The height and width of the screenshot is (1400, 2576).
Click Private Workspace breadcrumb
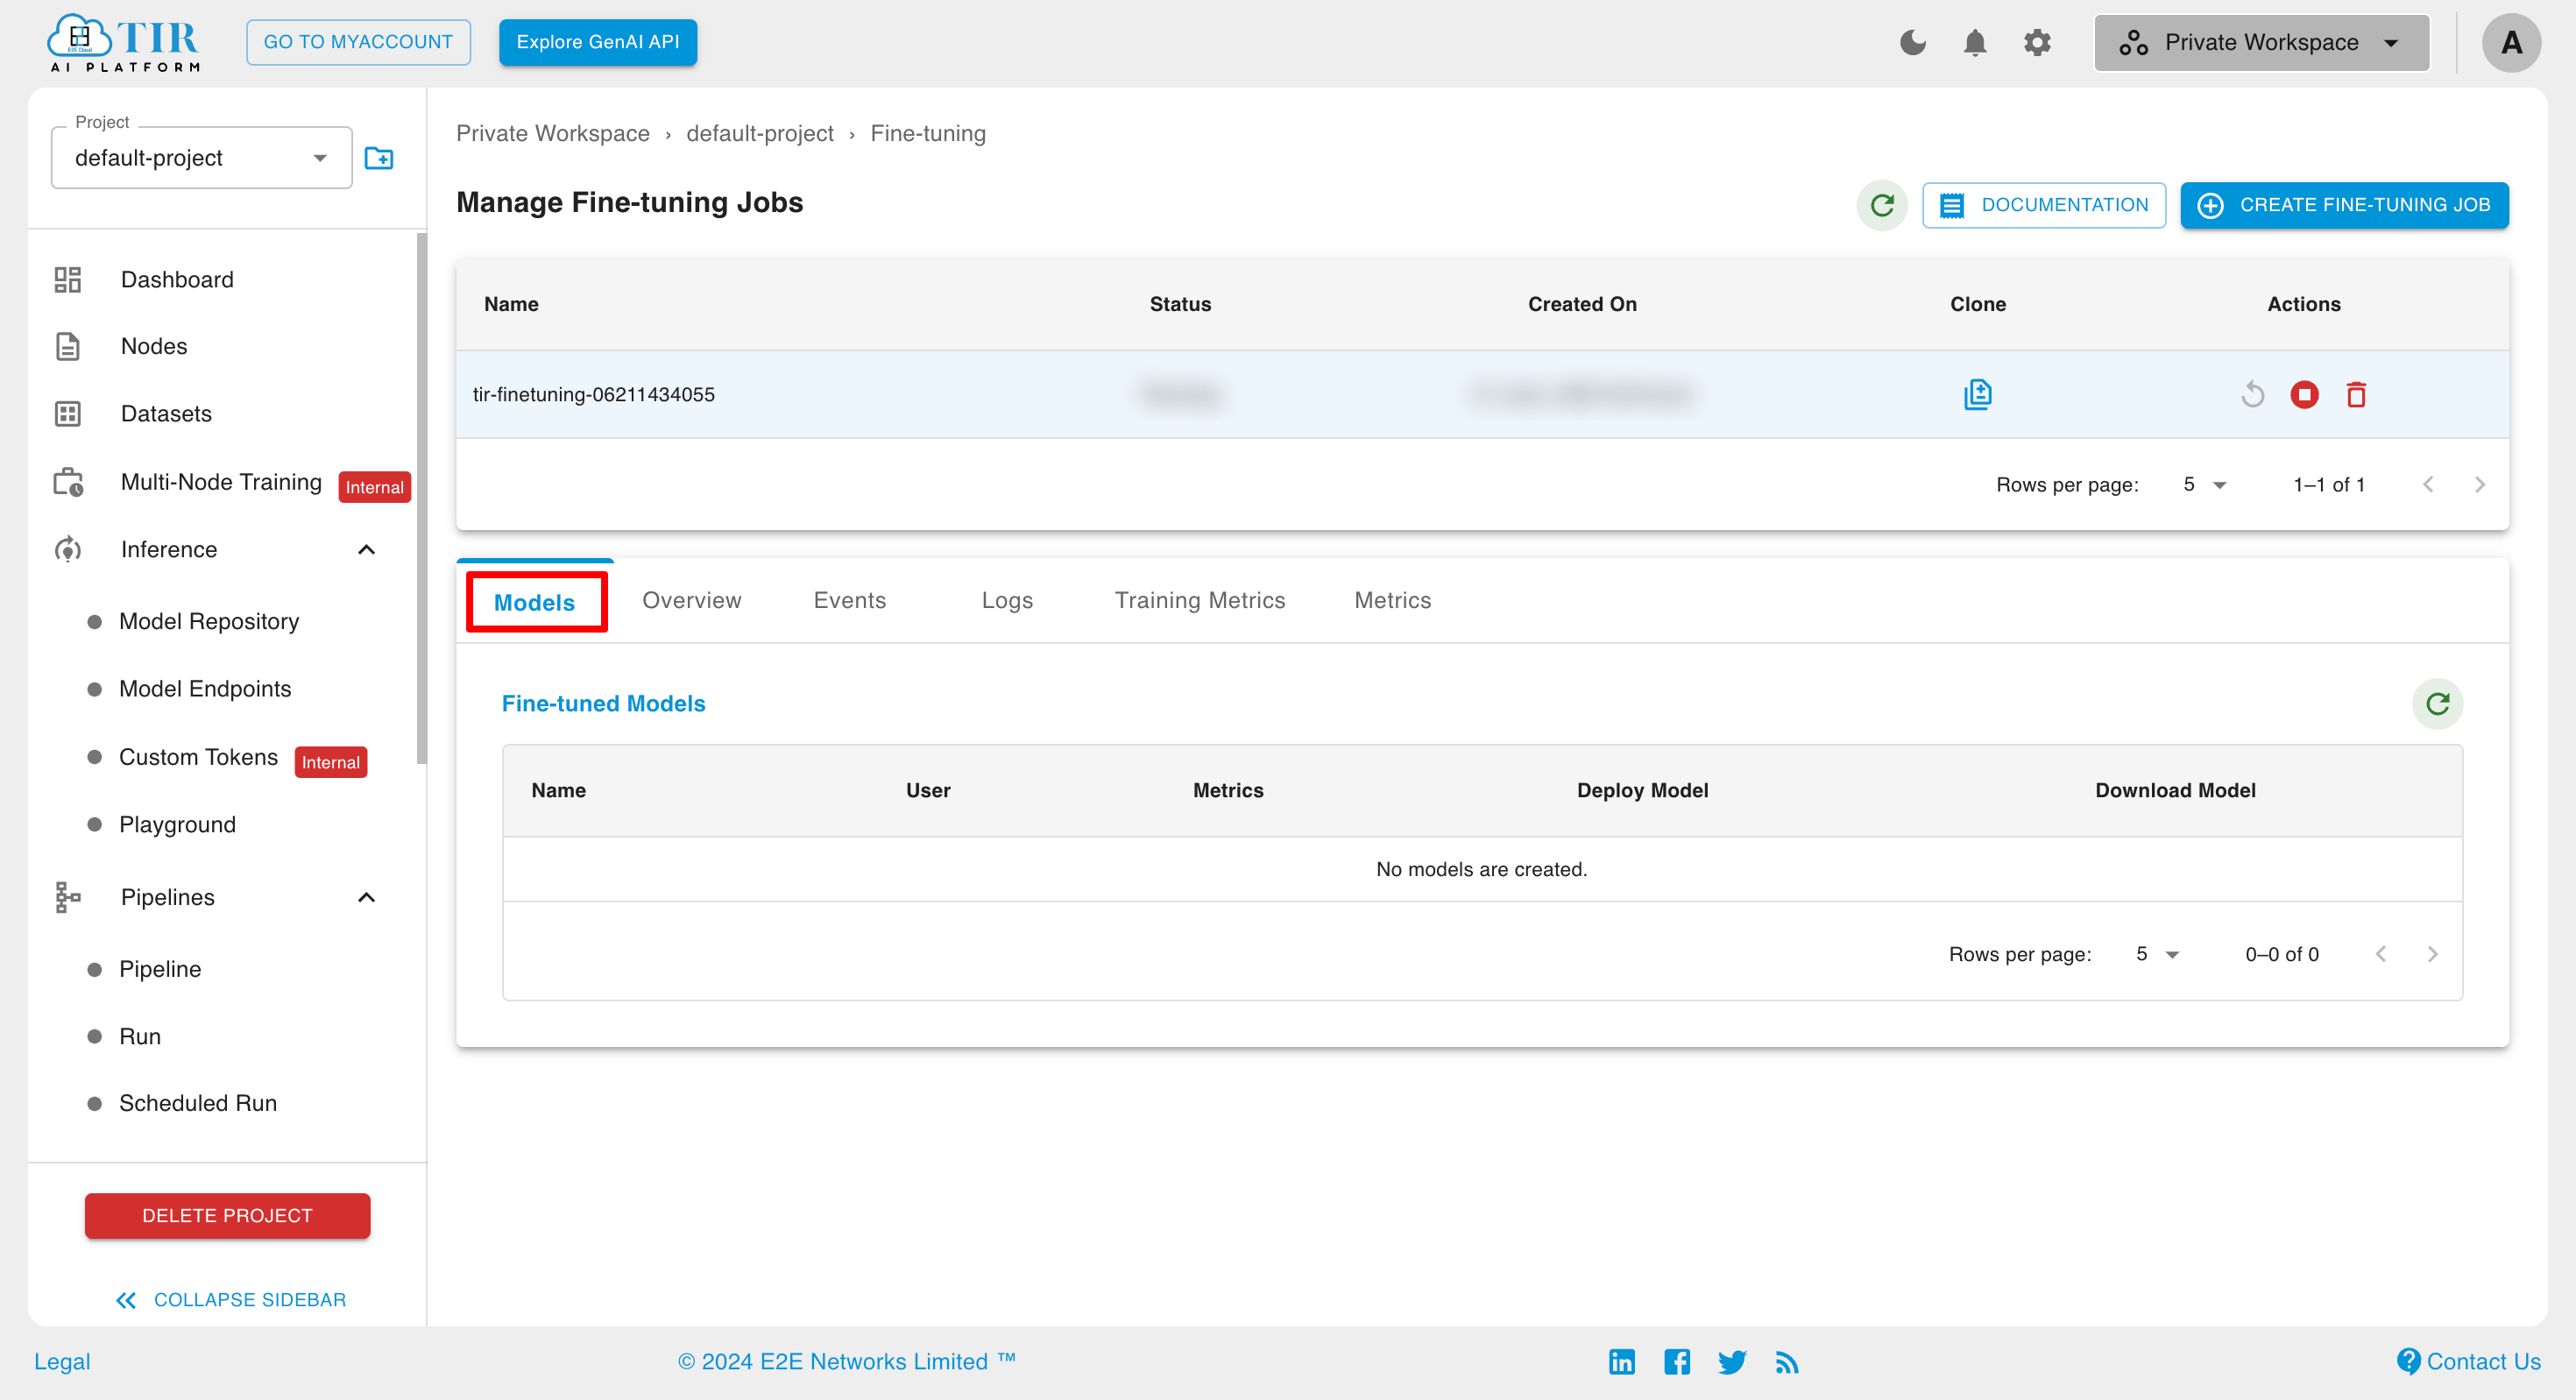553,133
